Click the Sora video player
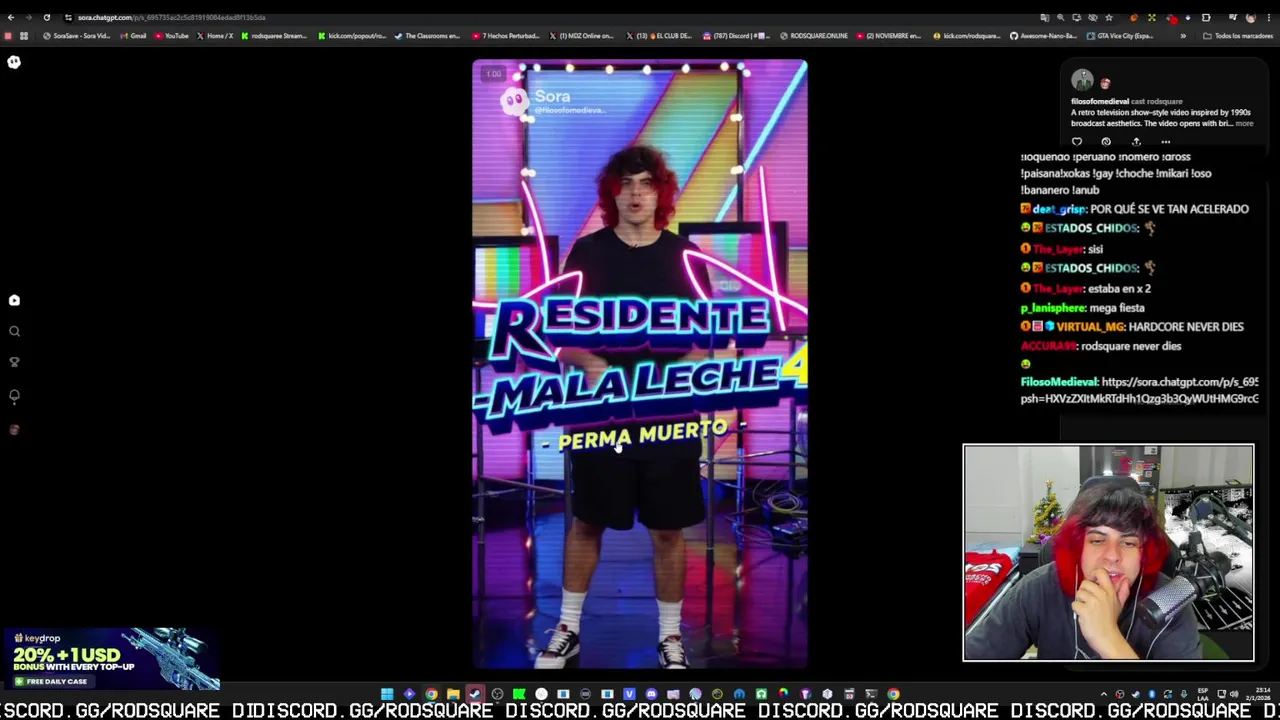The image size is (1280, 720). 640,363
